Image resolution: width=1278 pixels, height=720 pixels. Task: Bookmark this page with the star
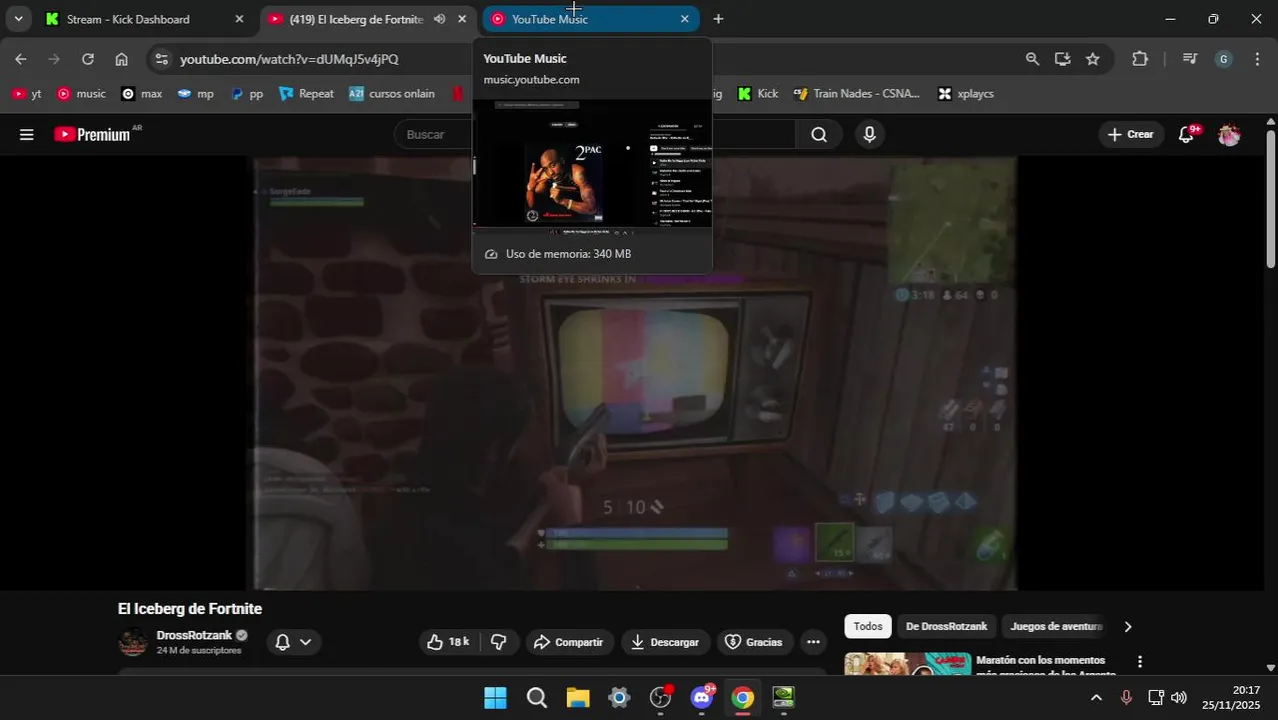coord(1093,59)
